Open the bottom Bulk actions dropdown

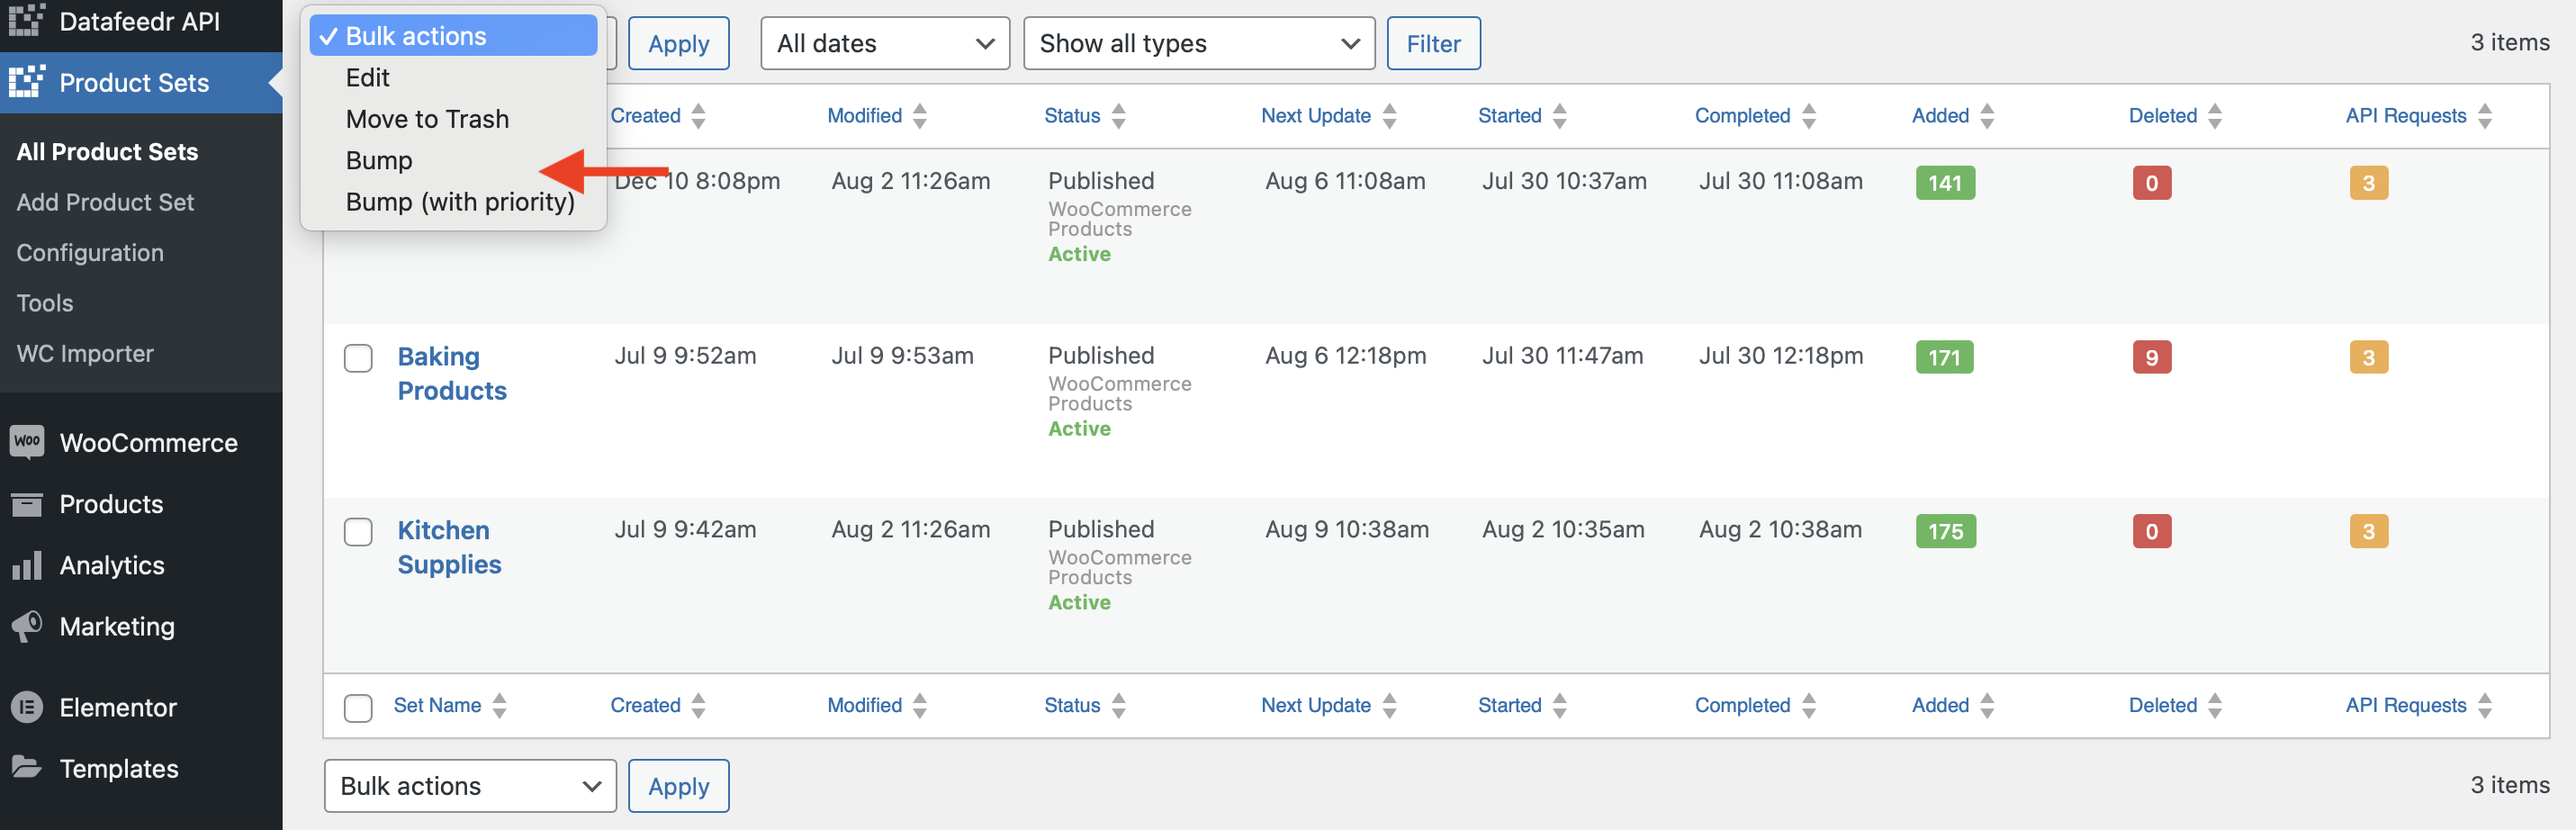coord(470,786)
